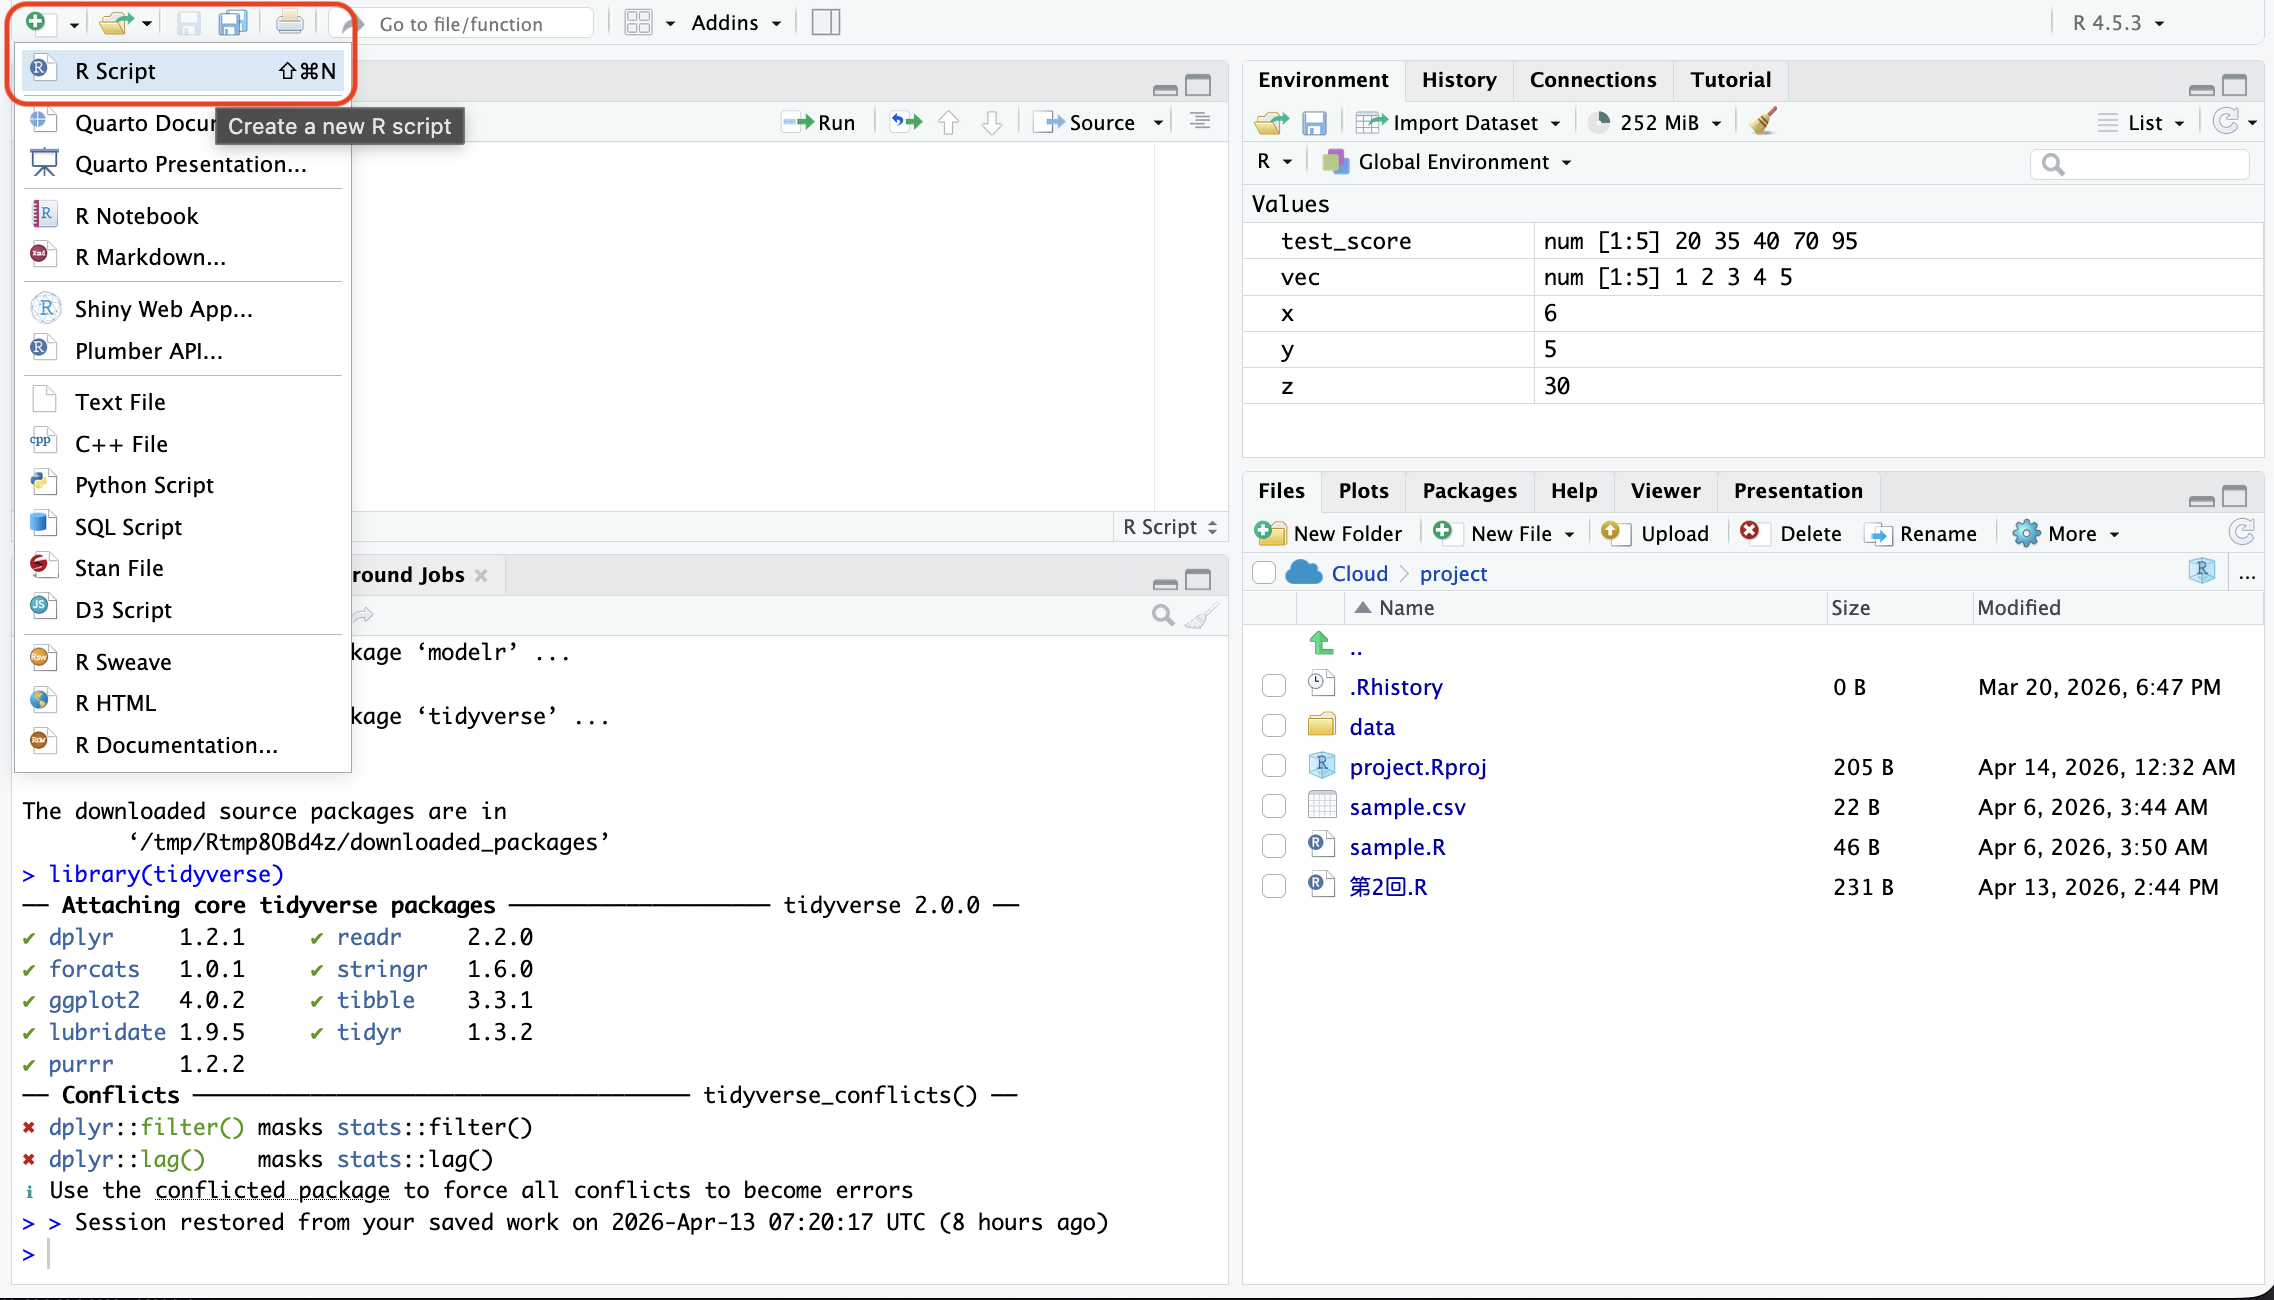Click the clear environment broom icon
2274x1300 pixels.
point(1763,122)
